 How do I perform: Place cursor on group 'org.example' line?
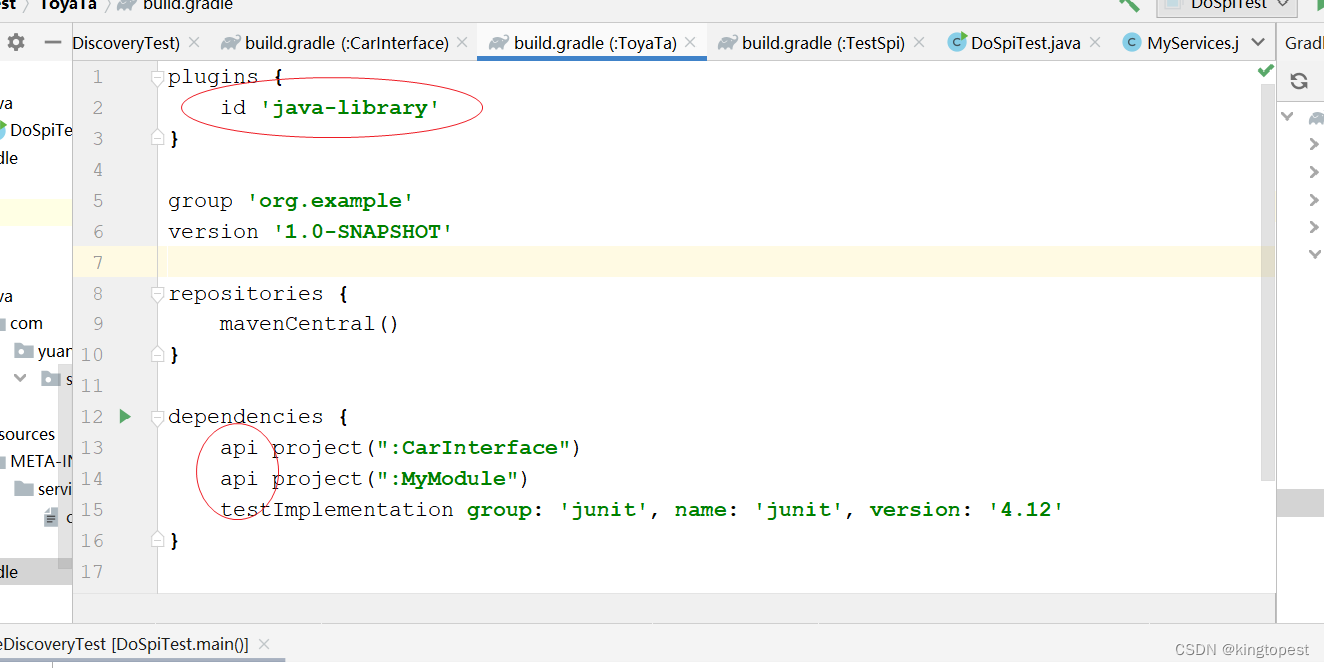point(291,201)
